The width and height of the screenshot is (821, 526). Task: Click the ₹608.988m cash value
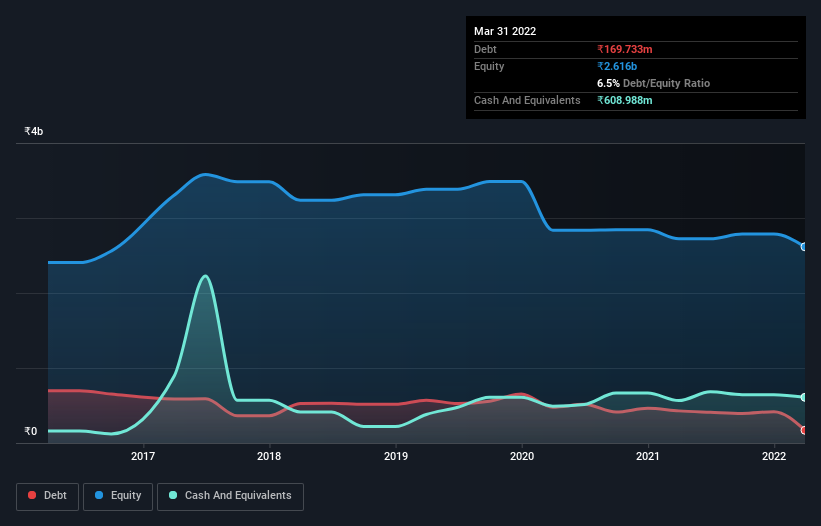(625, 100)
